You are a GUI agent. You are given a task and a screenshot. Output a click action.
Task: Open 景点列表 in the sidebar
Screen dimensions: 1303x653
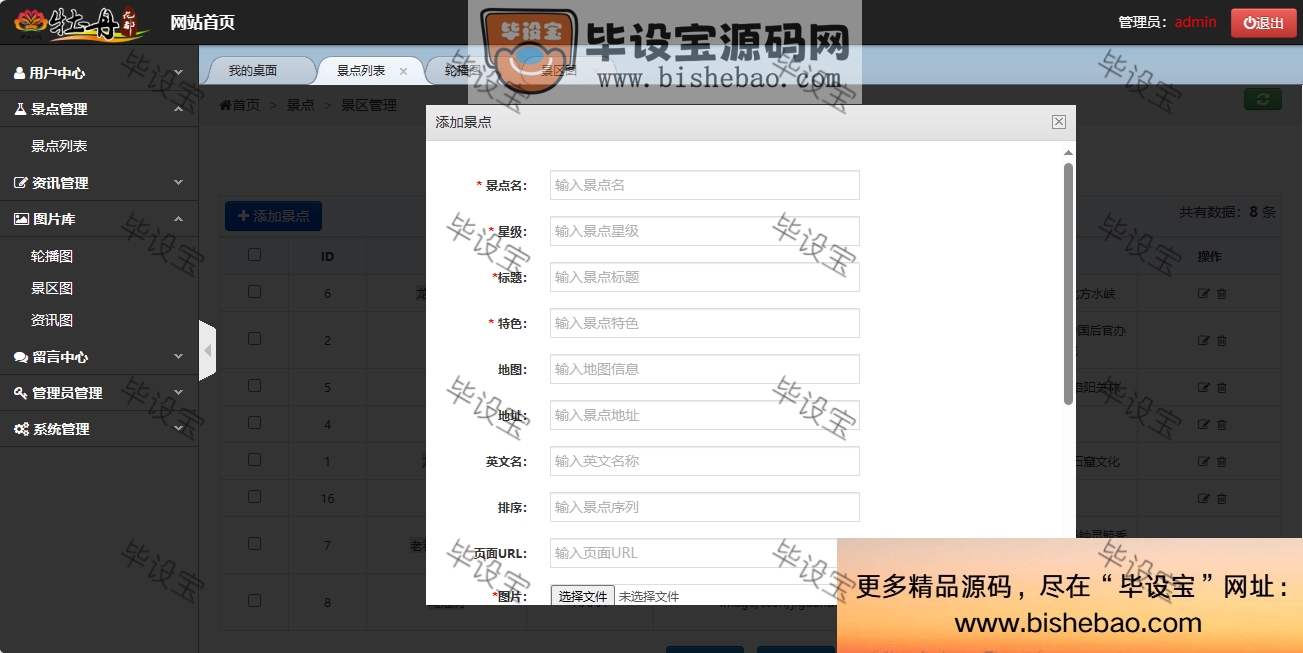click(59, 146)
